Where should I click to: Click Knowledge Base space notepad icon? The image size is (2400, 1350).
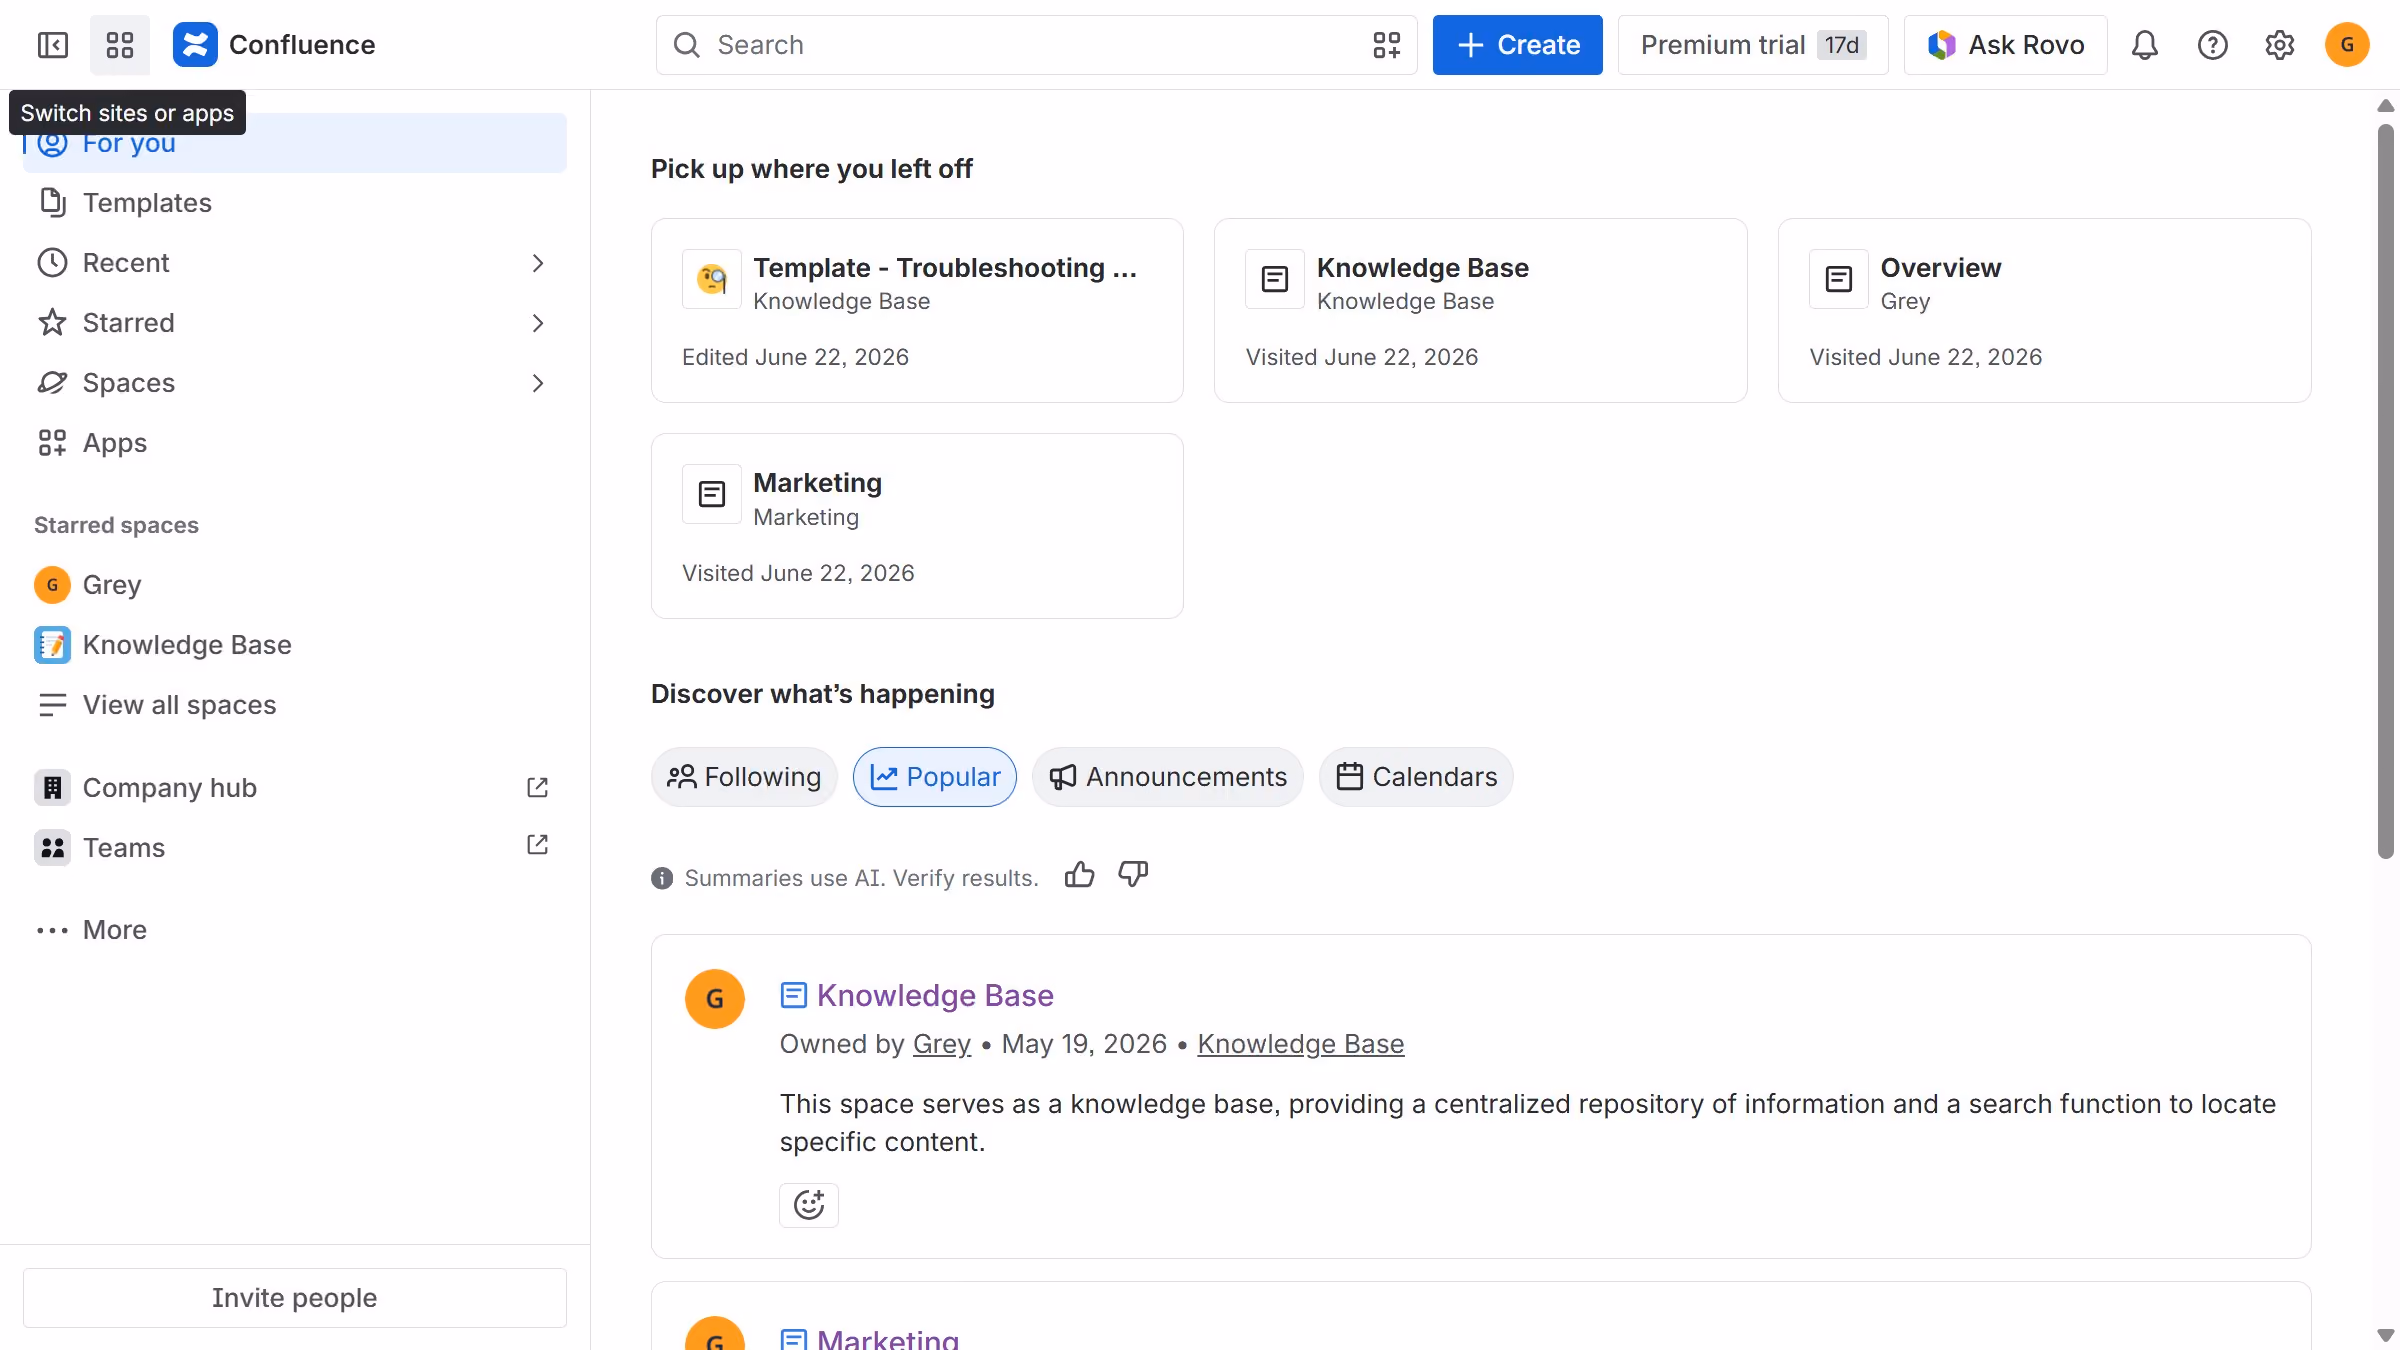click(52, 645)
